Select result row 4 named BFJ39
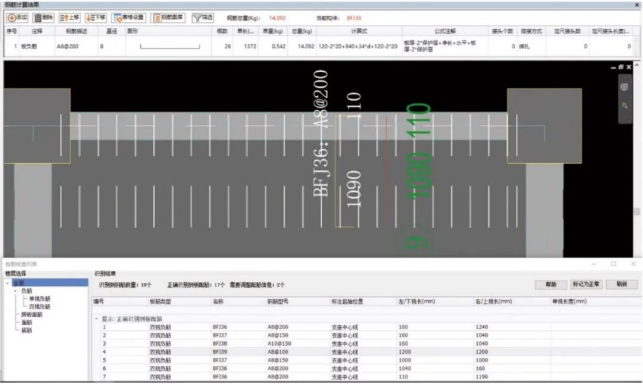643x384 pixels. [367, 352]
